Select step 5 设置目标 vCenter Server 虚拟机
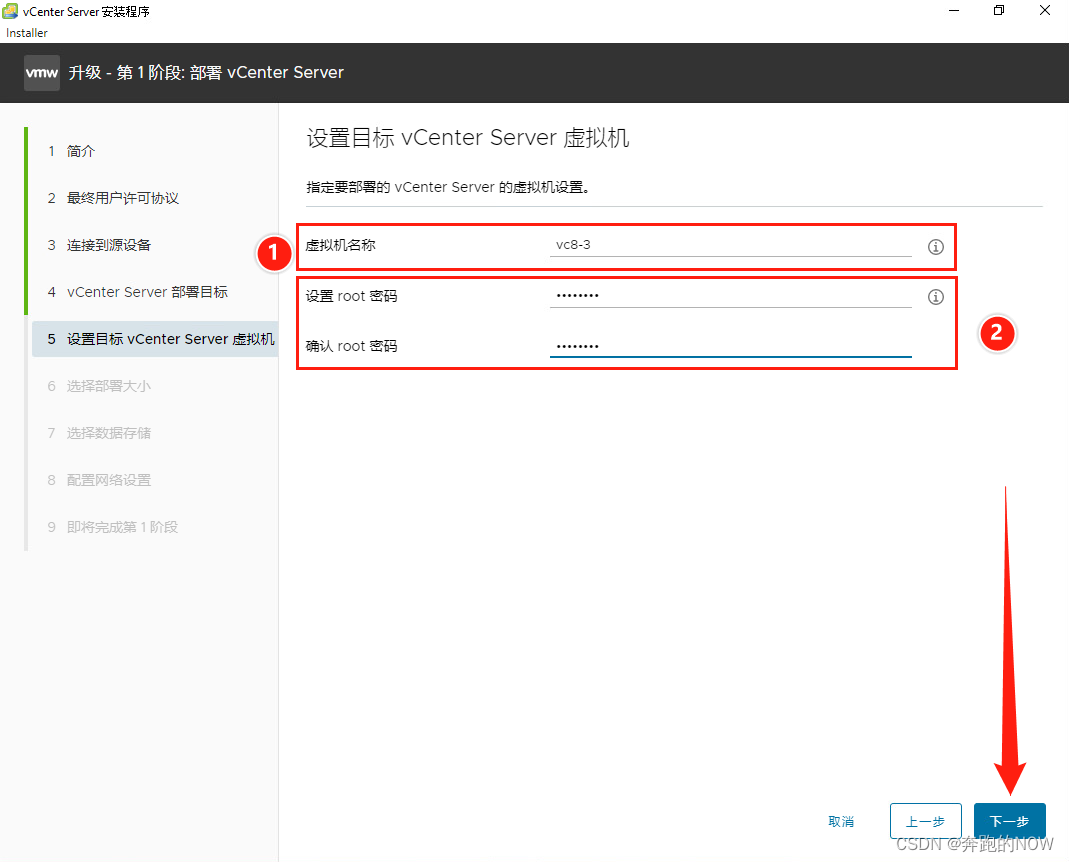Screen dimensions: 1069x862 point(155,339)
